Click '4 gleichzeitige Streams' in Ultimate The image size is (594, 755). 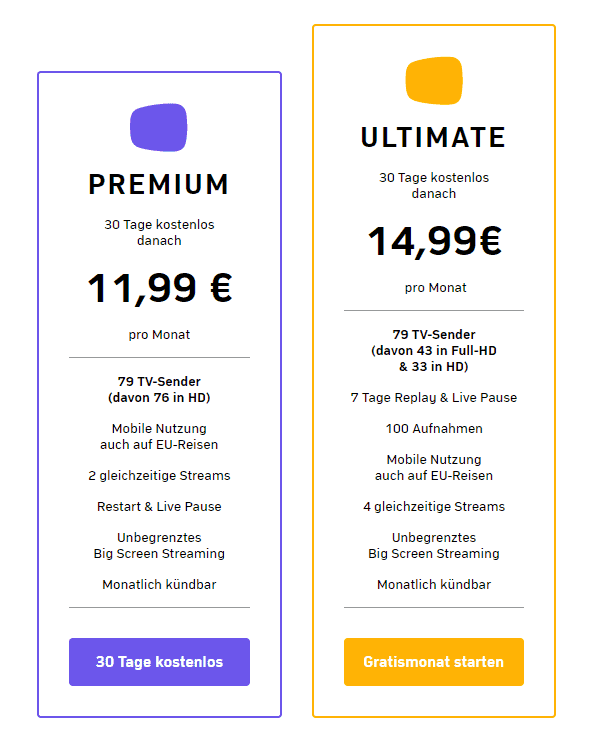coord(434,507)
